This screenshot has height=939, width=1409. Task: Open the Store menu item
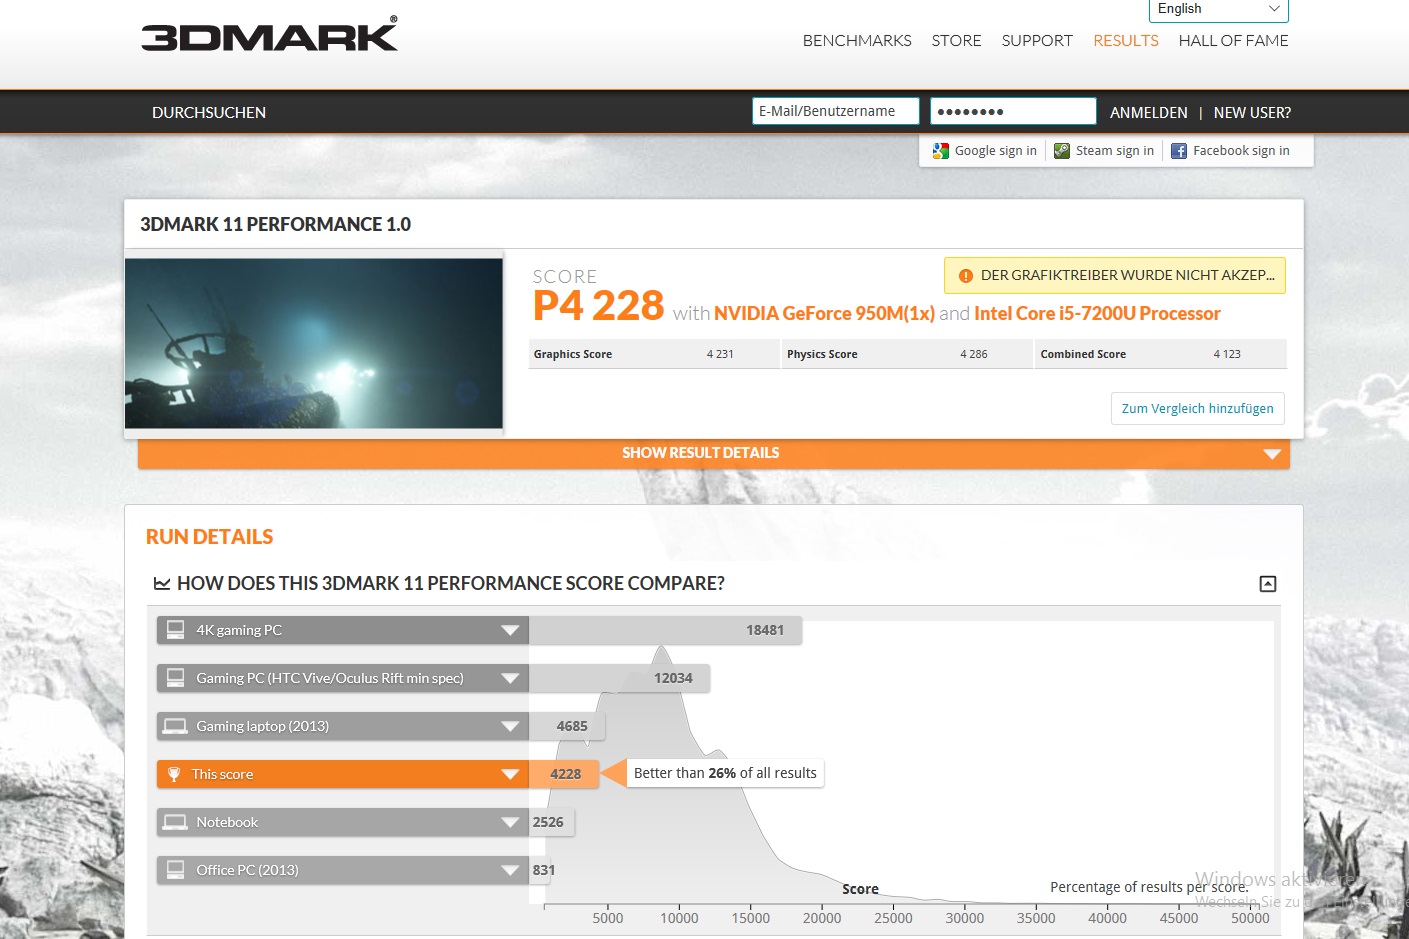click(957, 41)
